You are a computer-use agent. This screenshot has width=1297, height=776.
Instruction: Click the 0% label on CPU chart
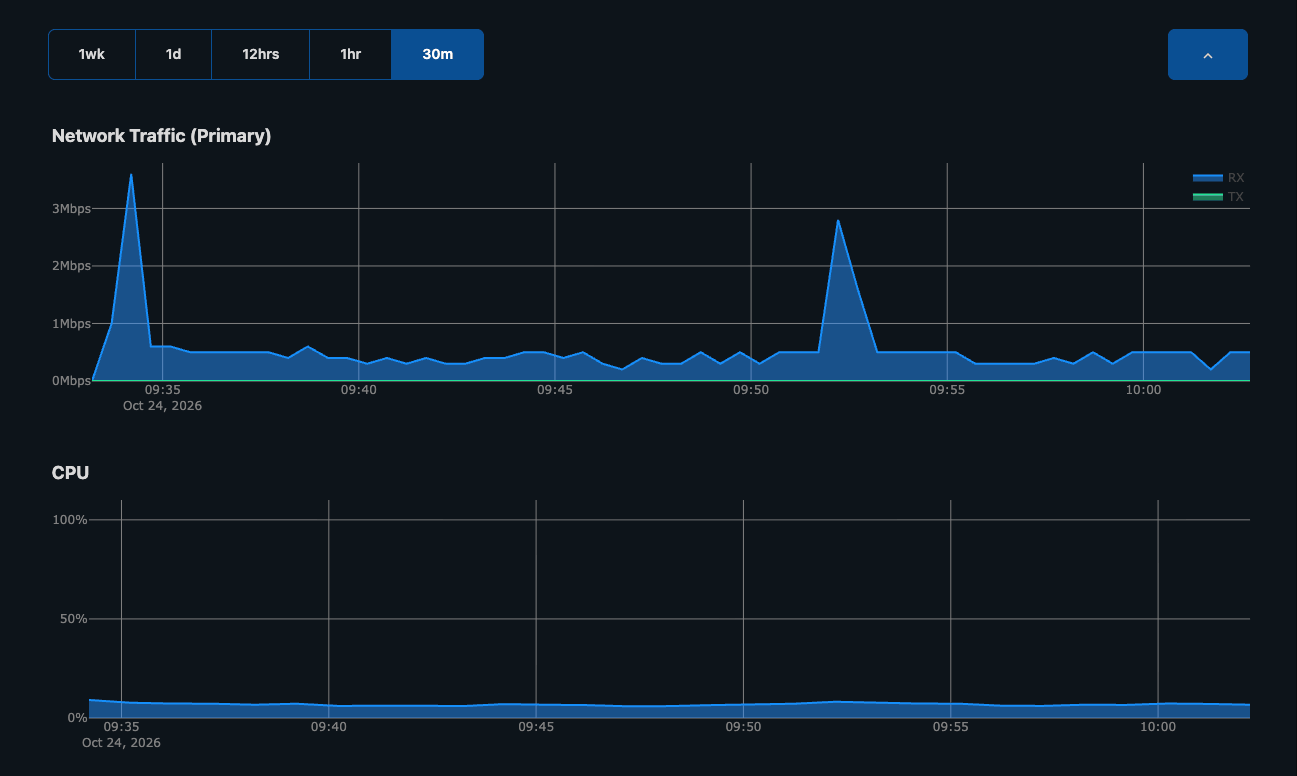[77, 718]
